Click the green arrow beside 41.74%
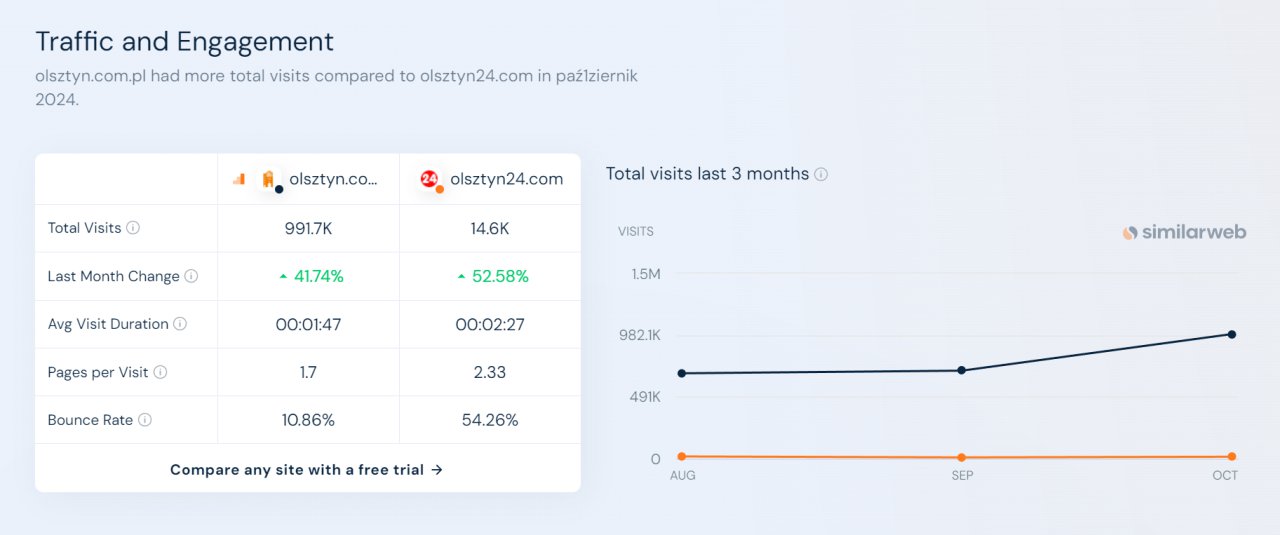The height and width of the screenshot is (535, 1280). [x=283, y=277]
